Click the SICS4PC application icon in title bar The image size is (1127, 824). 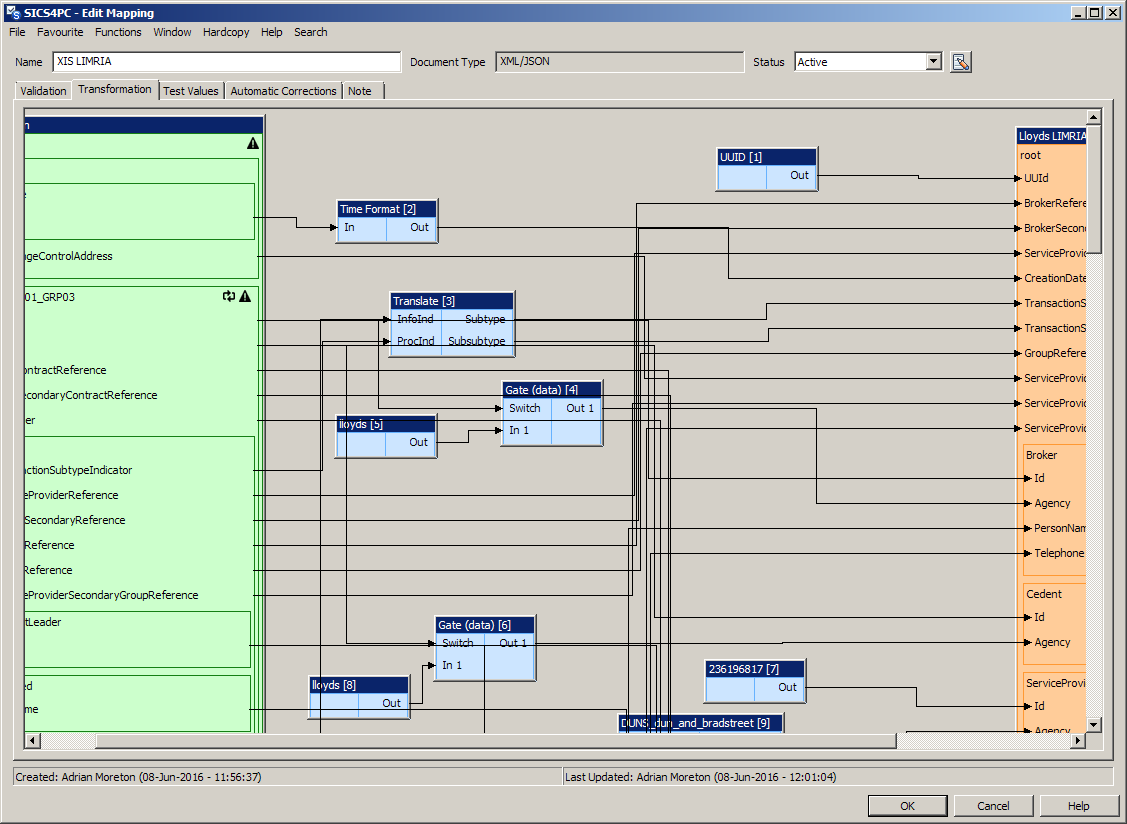tap(11, 12)
